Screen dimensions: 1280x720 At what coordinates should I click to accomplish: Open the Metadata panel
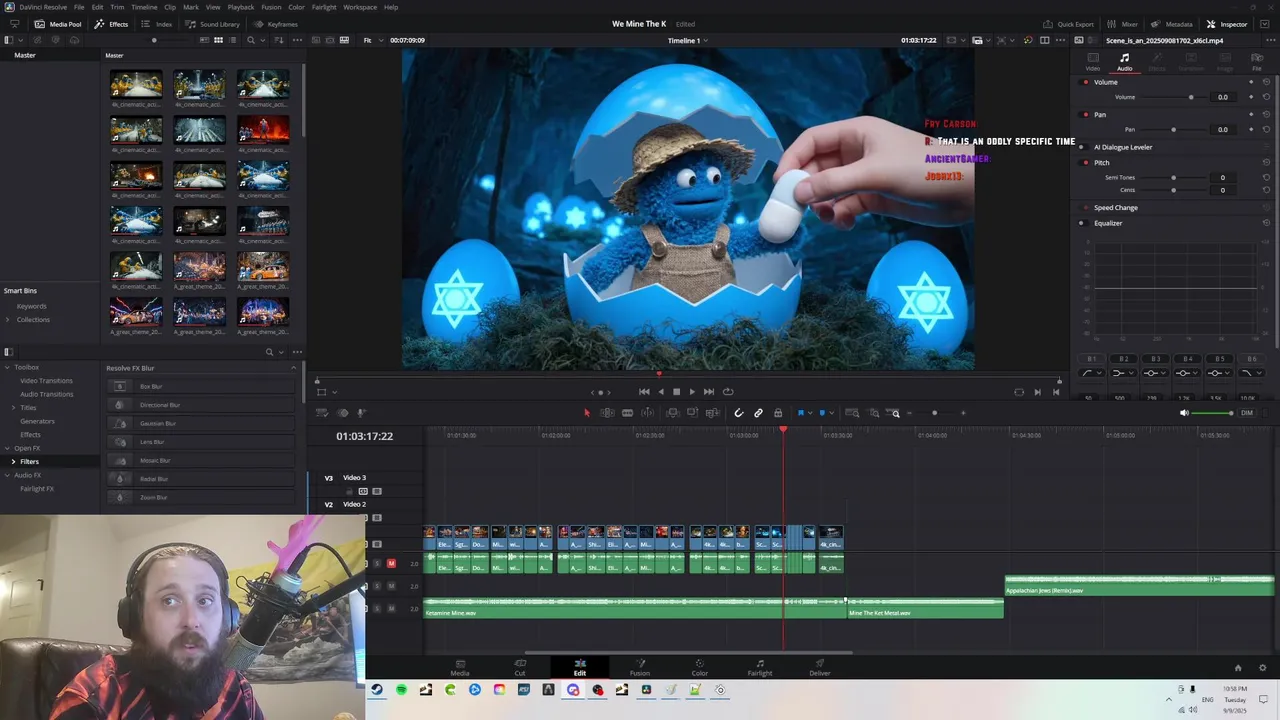pos(1171,24)
